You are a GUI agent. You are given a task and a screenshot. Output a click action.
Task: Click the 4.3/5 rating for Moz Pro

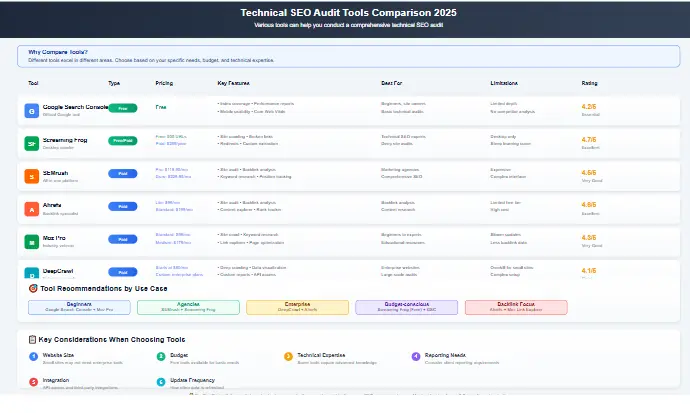pyautogui.click(x=589, y=238)
